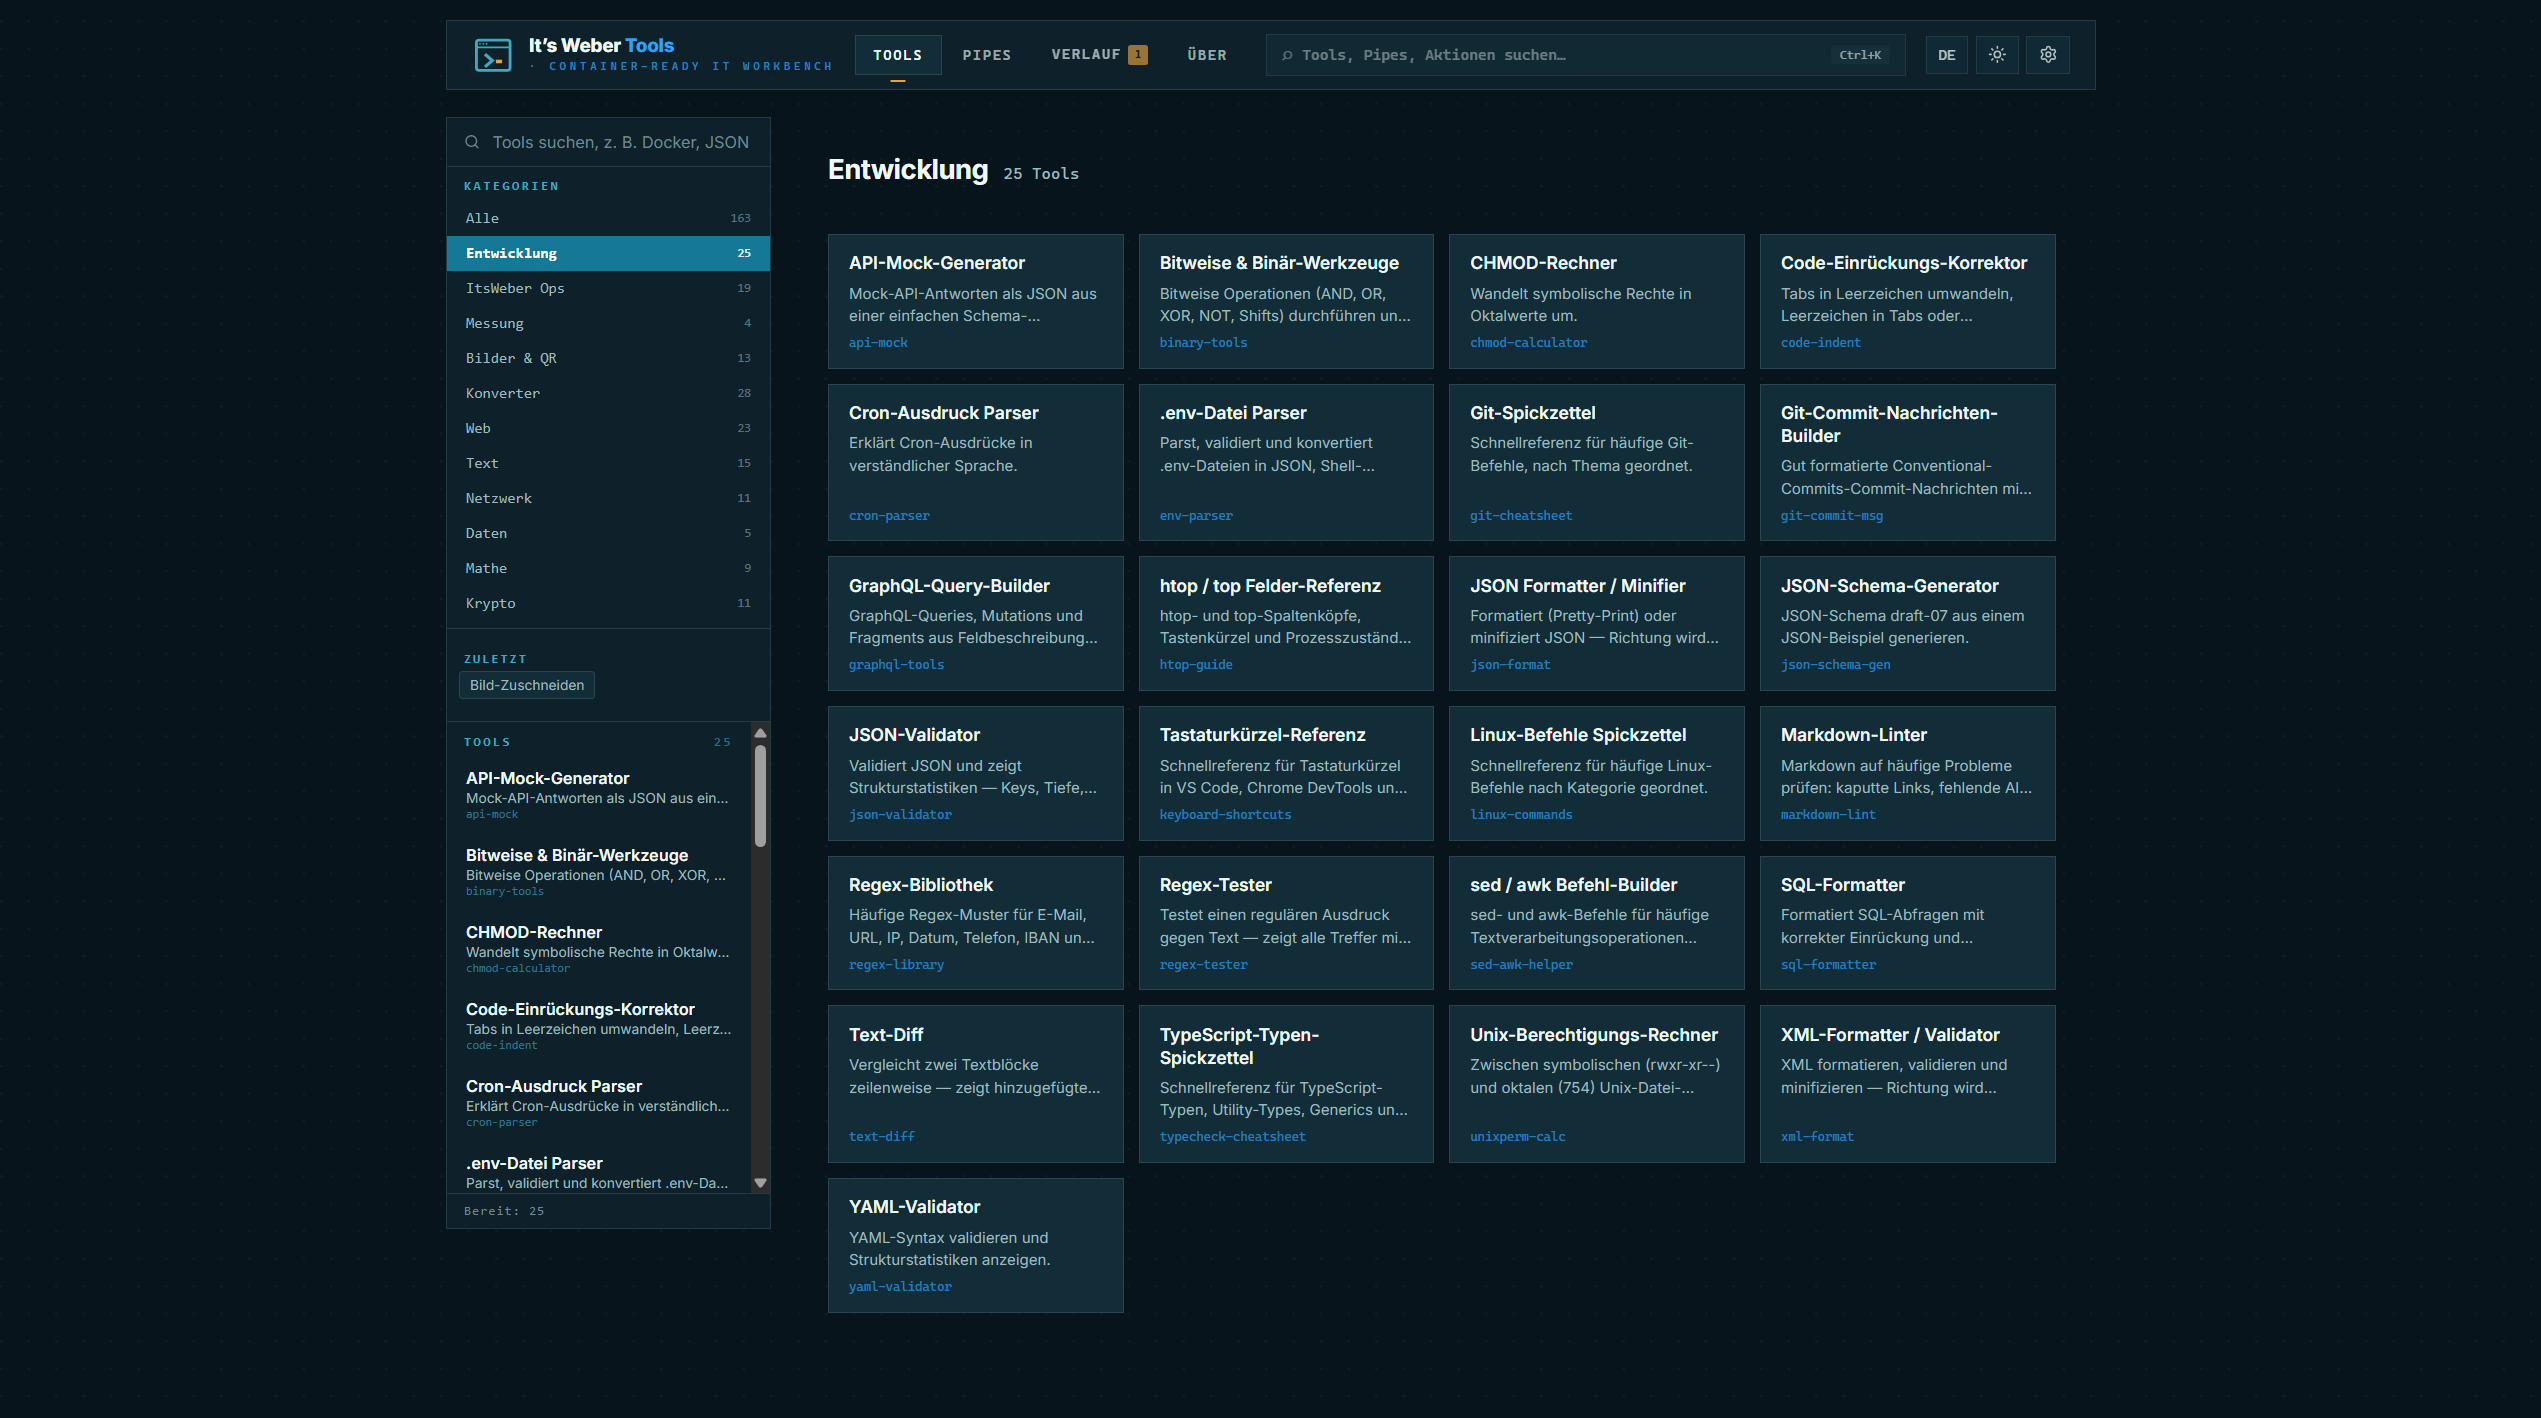This screenshot has height=1418, width=2541.
Task: Switch to the PIPES tab
Action: coord(987,55)
